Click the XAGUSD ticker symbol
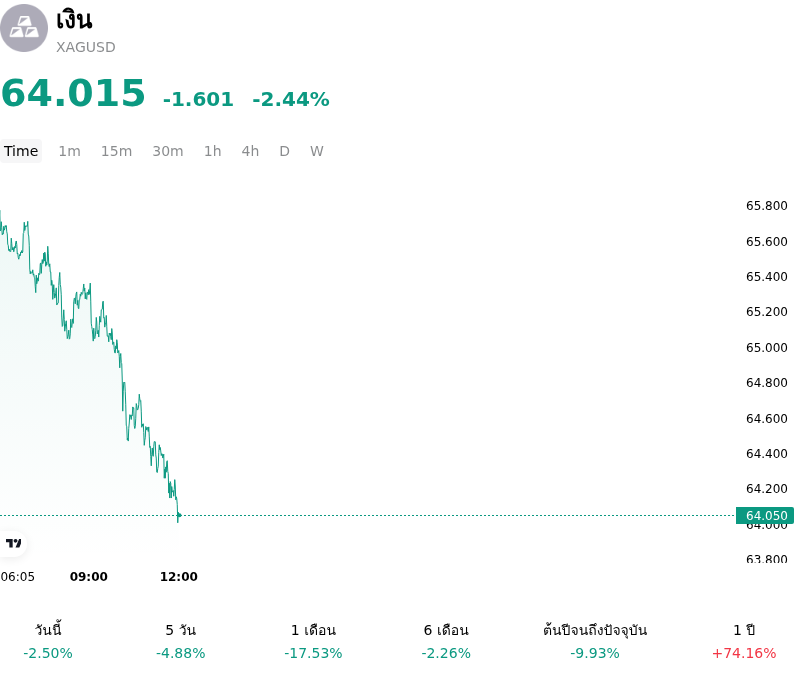This screenshot has width=800, height=673. point(86,47)
